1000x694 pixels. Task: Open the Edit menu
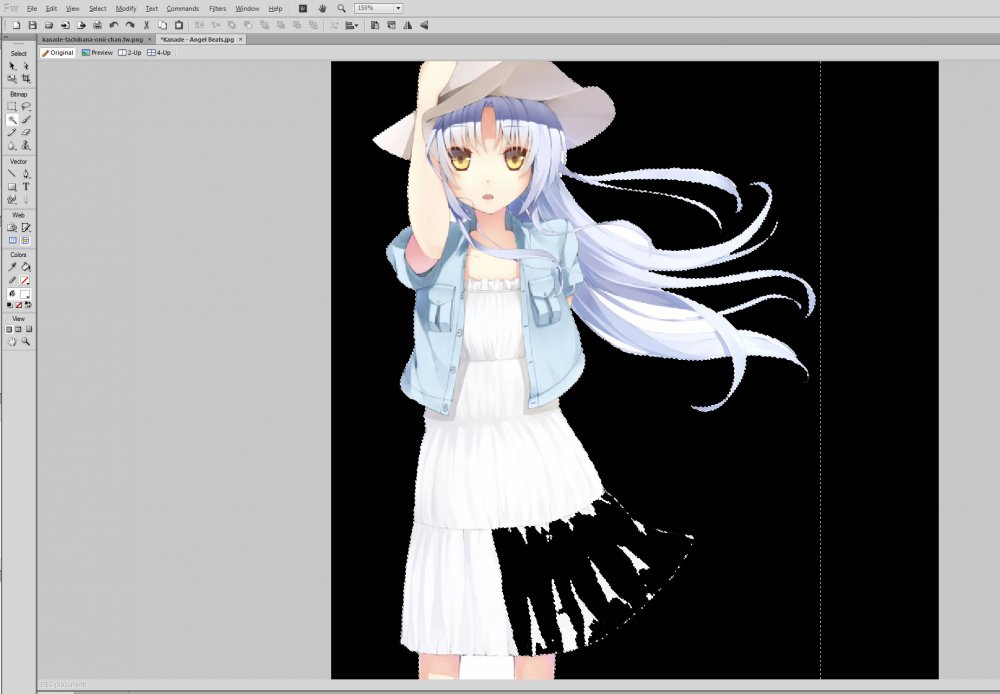[52, 9]
